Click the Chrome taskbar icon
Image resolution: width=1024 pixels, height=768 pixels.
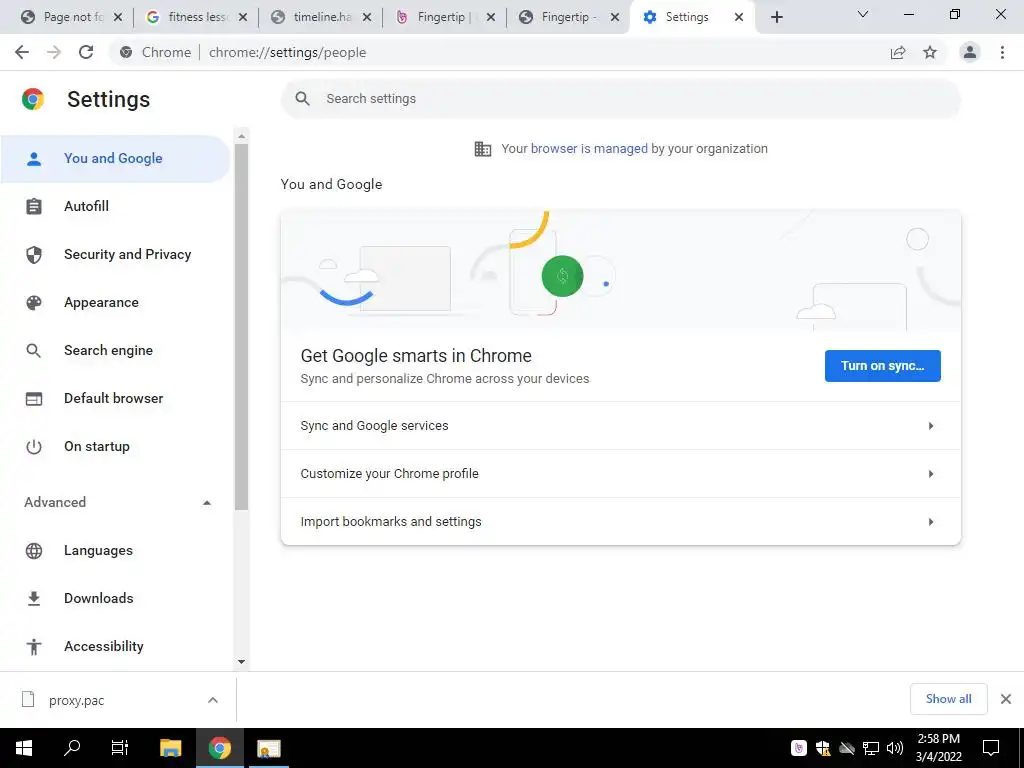[220, 748]
